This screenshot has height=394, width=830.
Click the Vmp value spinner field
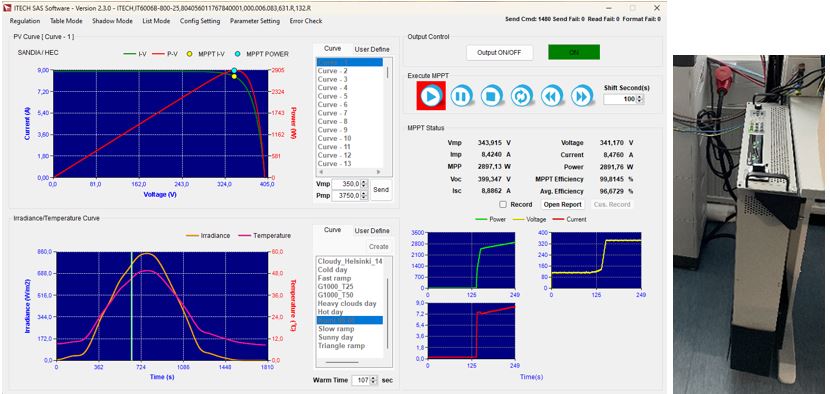point(349,184)
